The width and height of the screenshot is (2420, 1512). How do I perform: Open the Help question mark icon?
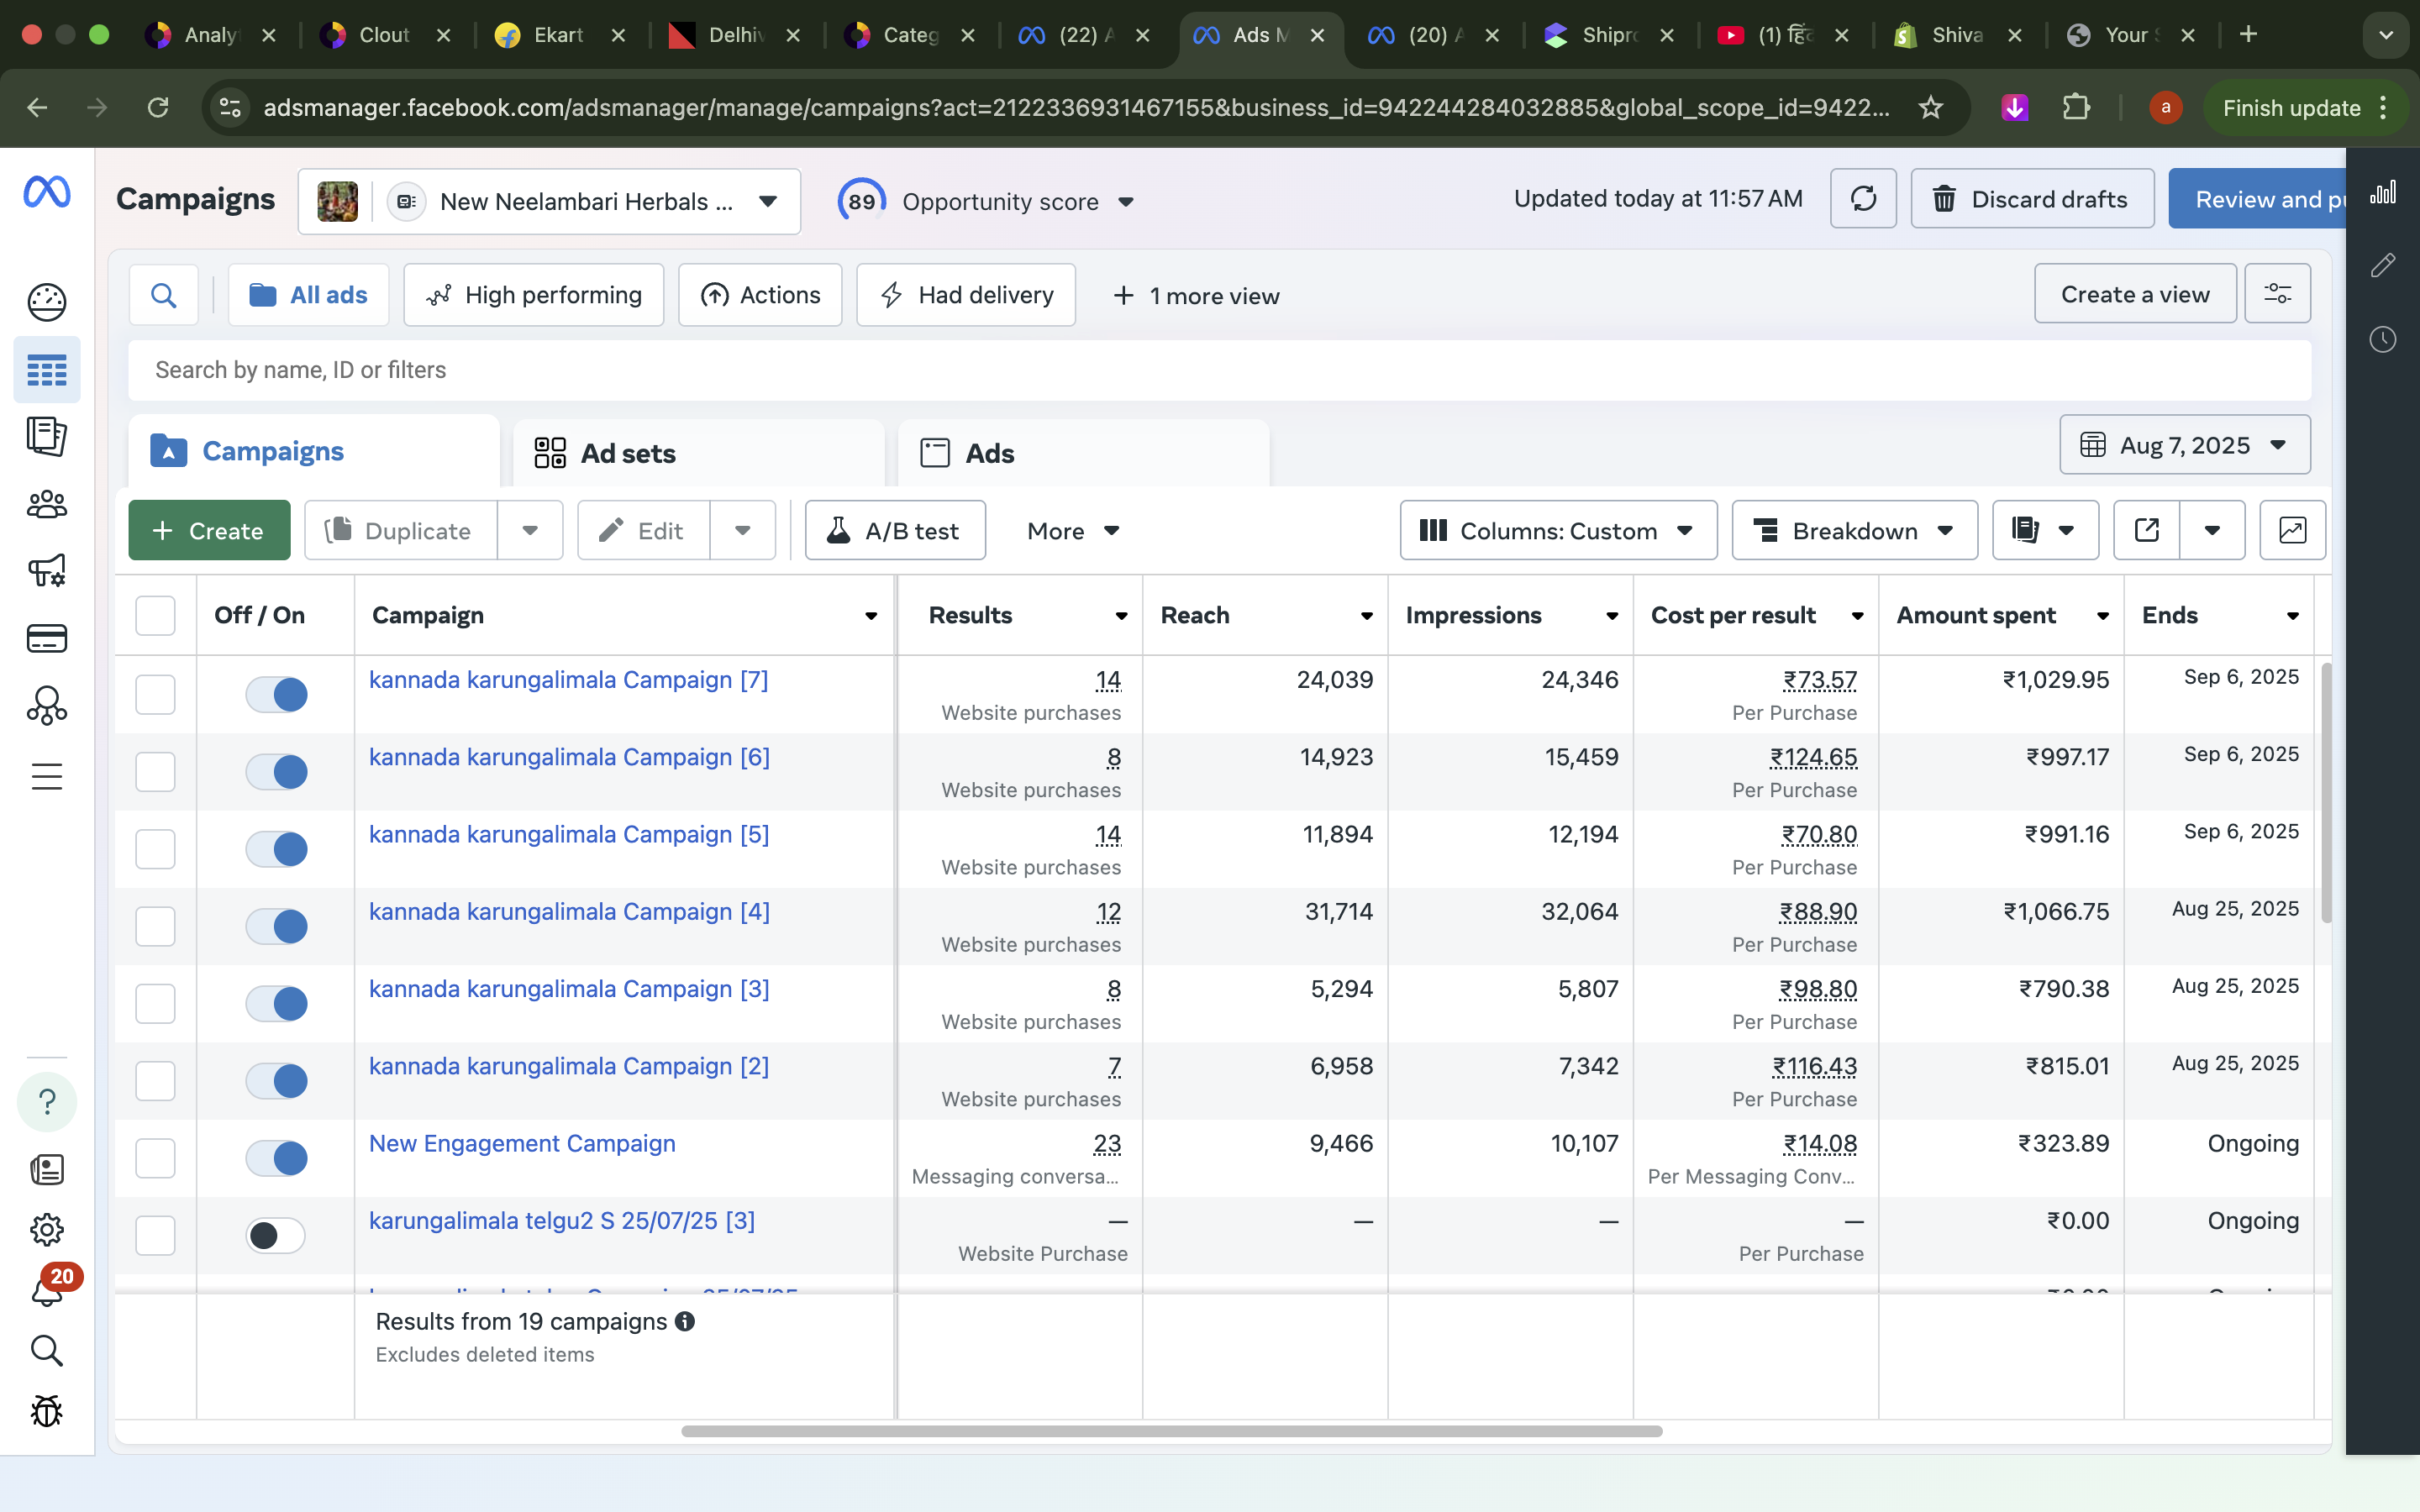[47, 1101]
